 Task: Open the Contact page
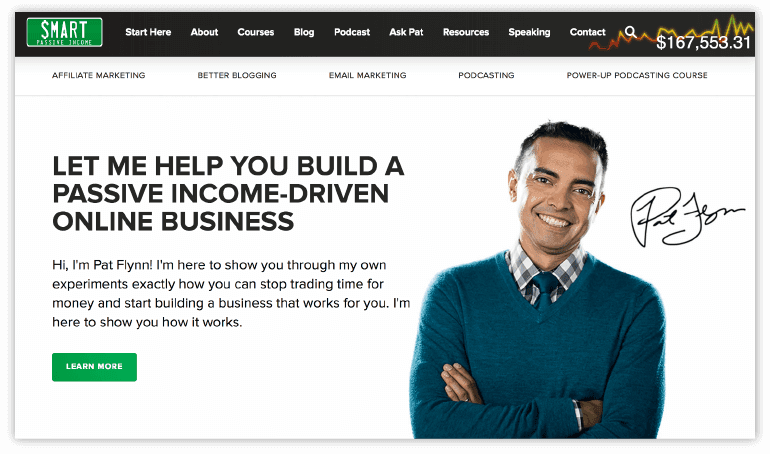pos(587,32)
